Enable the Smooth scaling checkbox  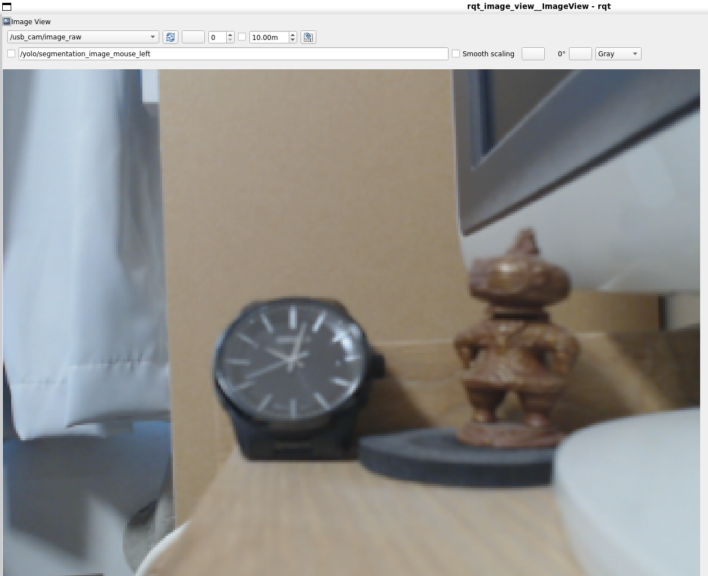tap(456, 54)
